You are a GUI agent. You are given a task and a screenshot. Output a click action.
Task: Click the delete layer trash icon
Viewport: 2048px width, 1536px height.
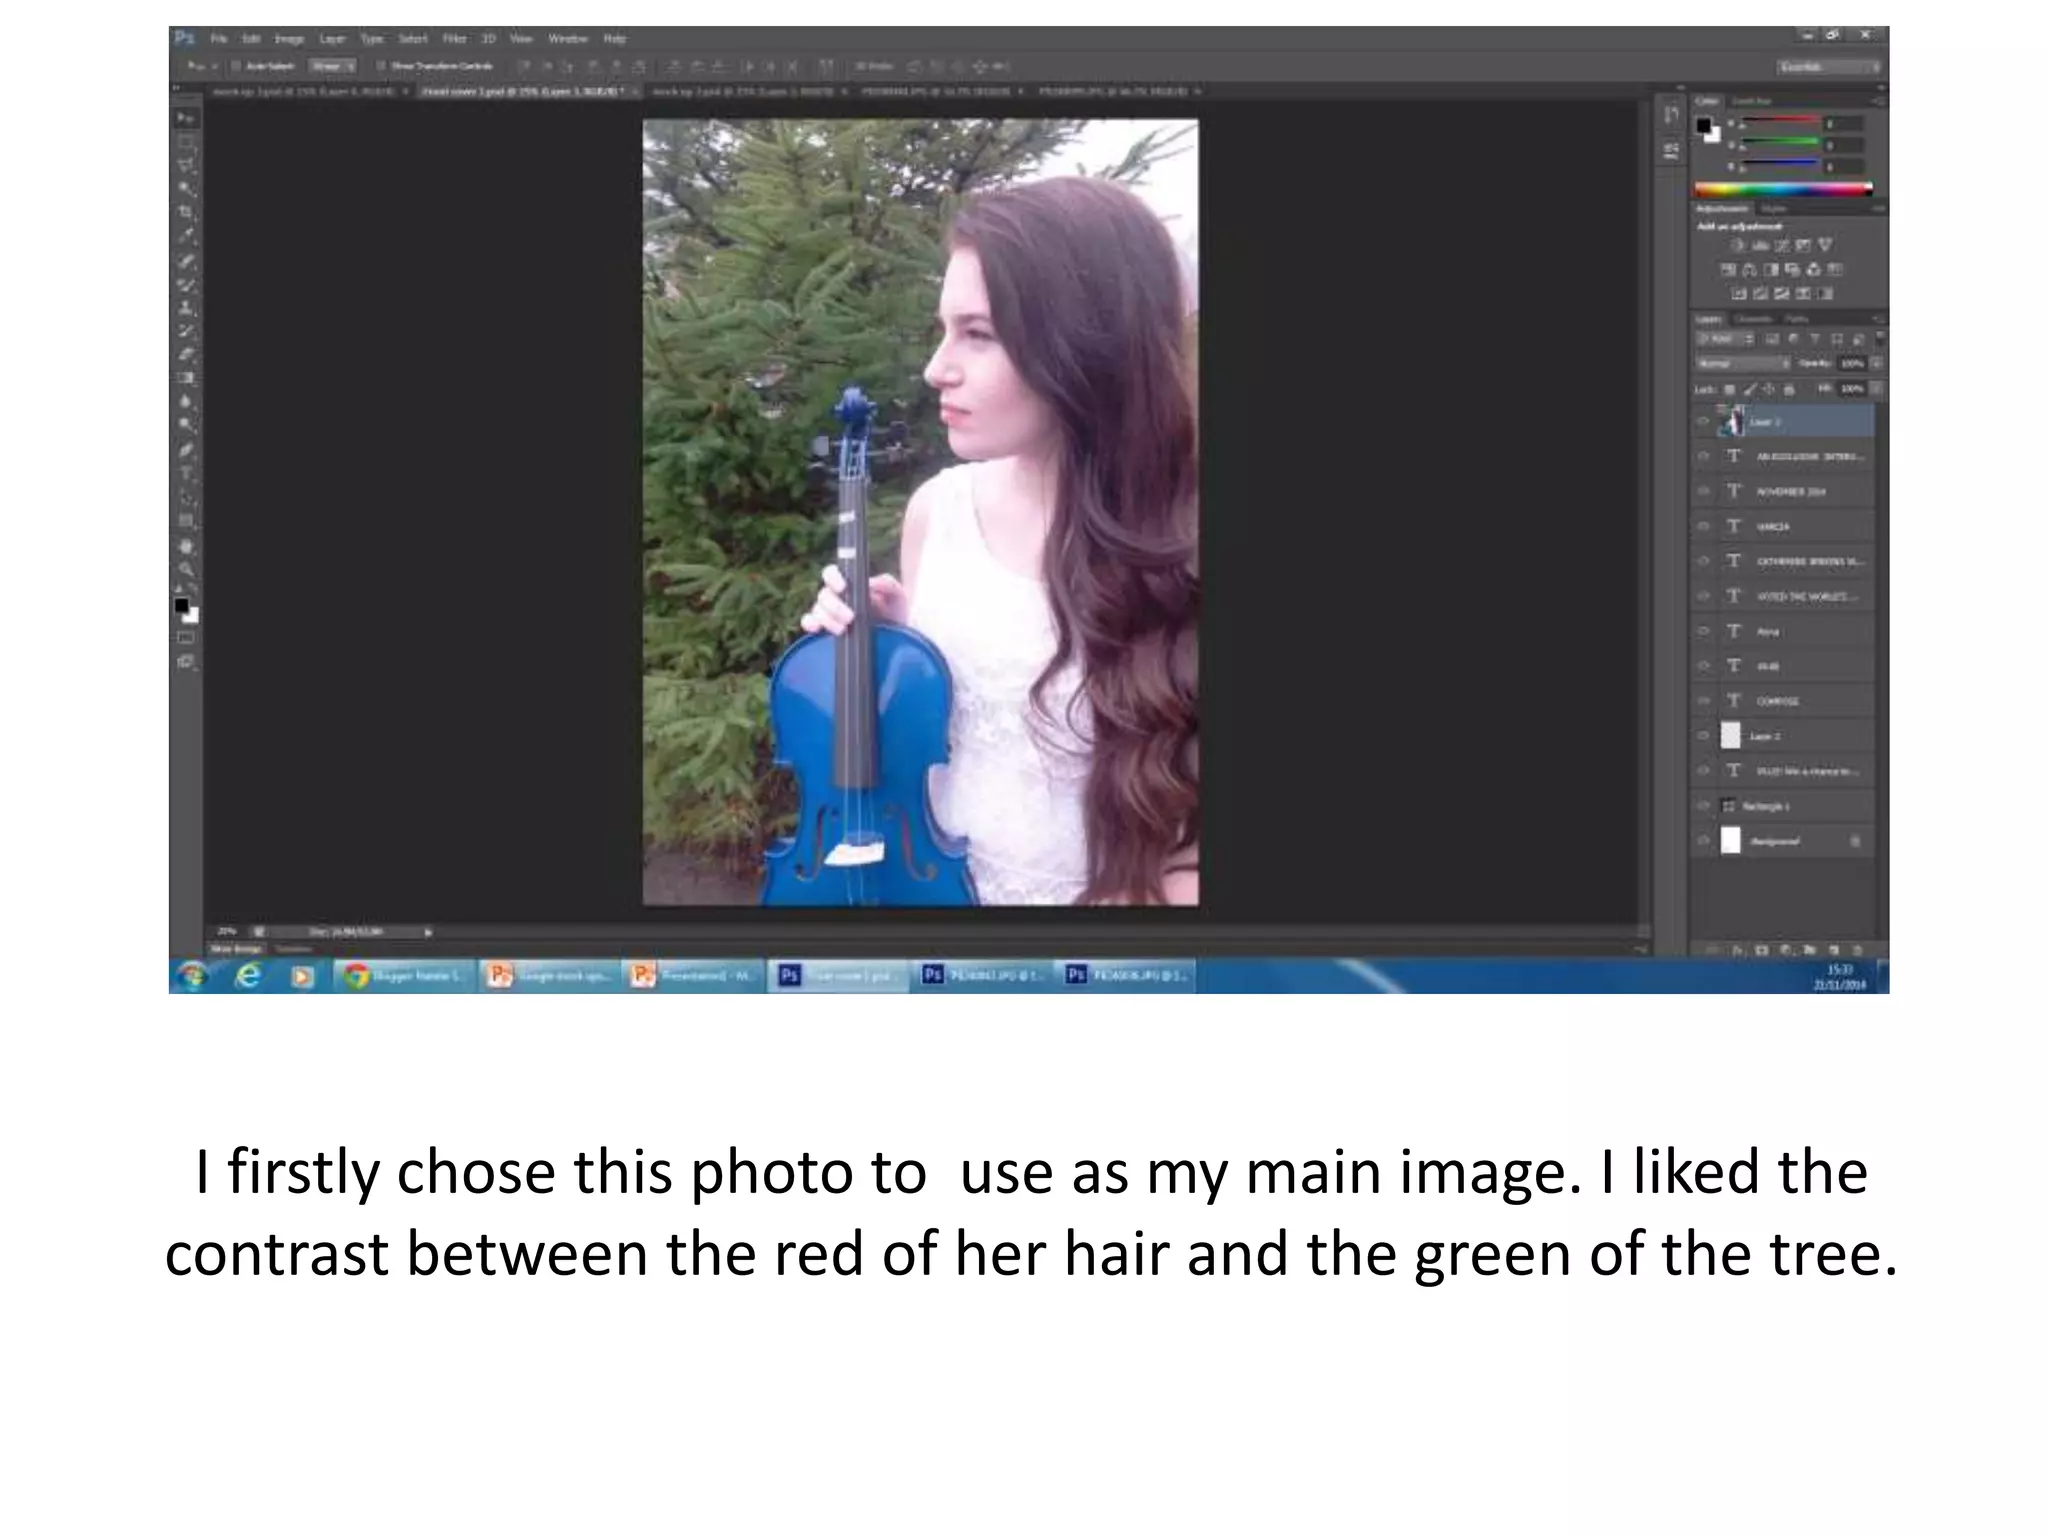(x=1858, y=949)
